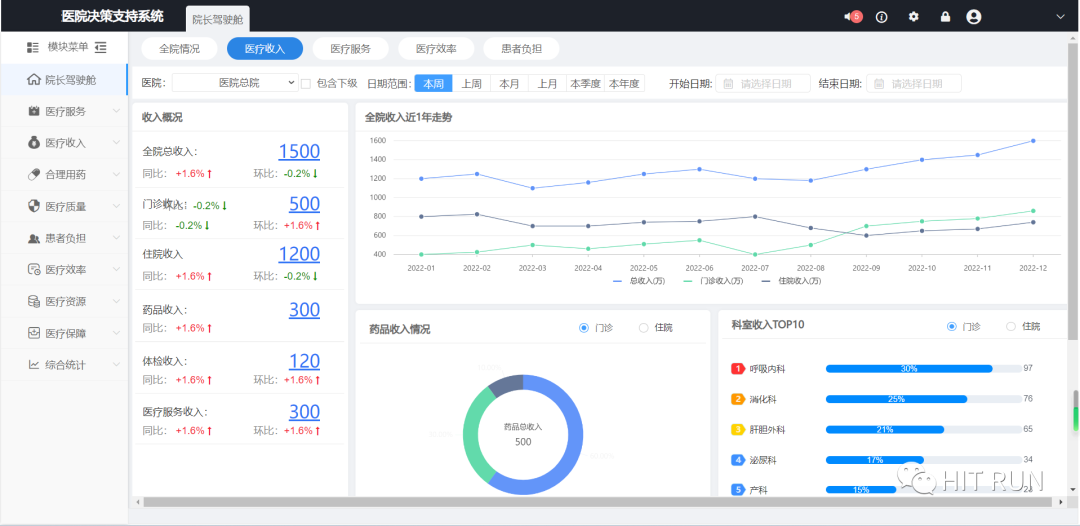
Task: Click the notification speaker icon with badge
Action: click(x=849, y=17)
